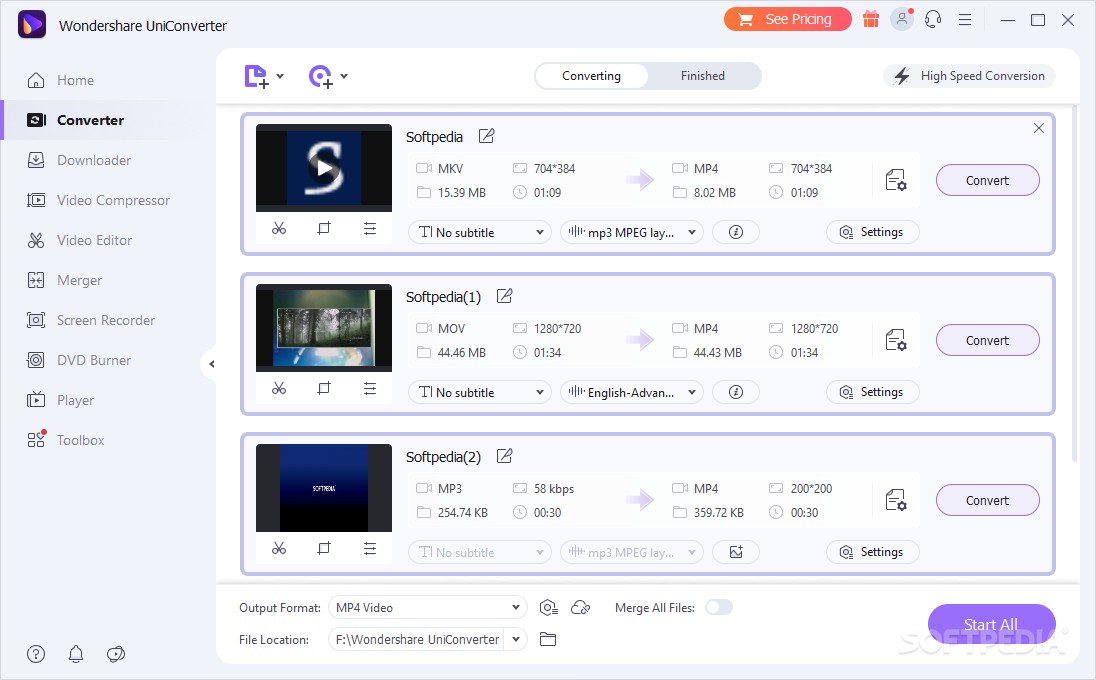Open Settings for the Softpedia file
Image resolution: width=1096 pixels, height=680 pixels.
(872, 232)
